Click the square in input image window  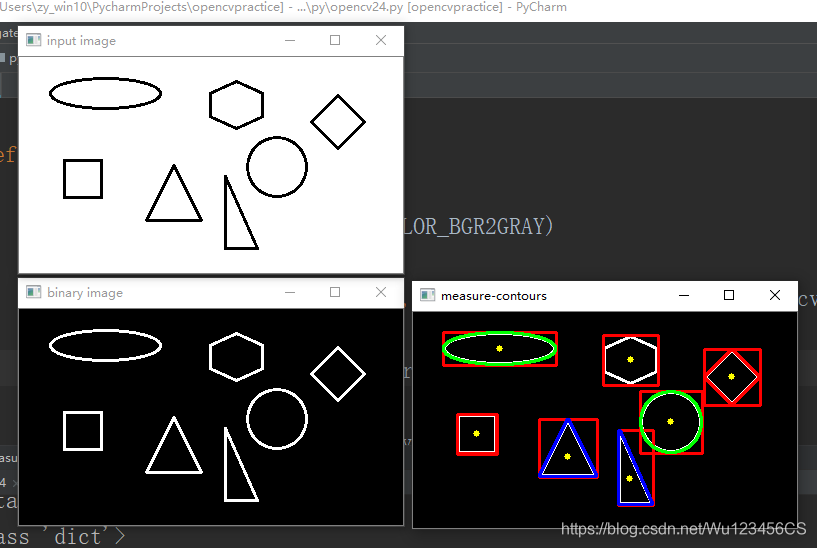point(83,179)
